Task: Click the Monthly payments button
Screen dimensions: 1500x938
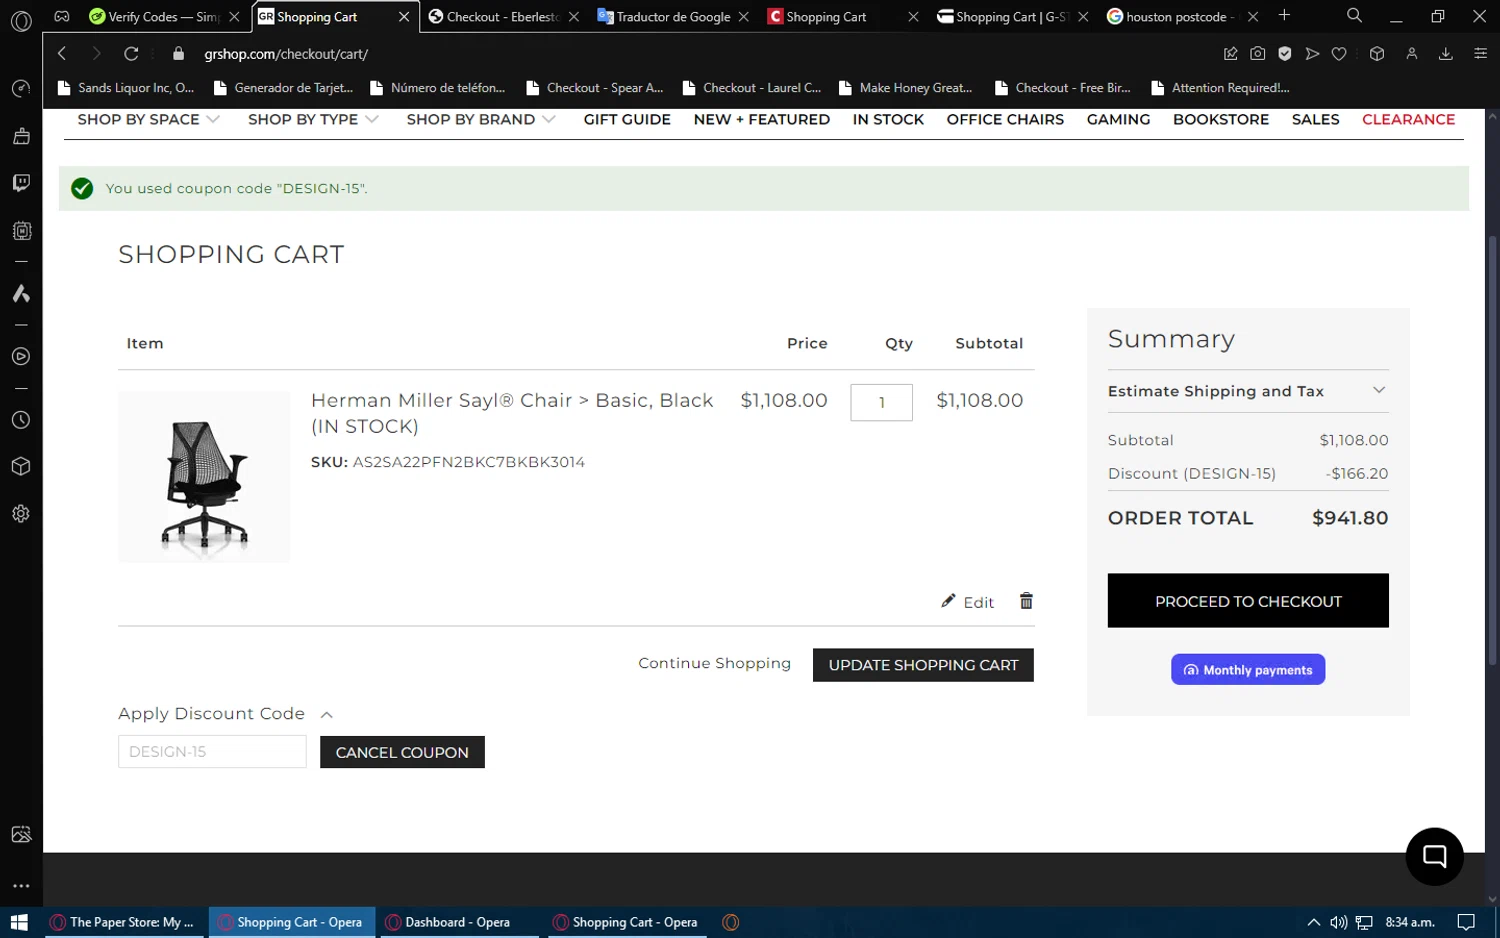Action: pyautogui.click(x=1248, y=670)
